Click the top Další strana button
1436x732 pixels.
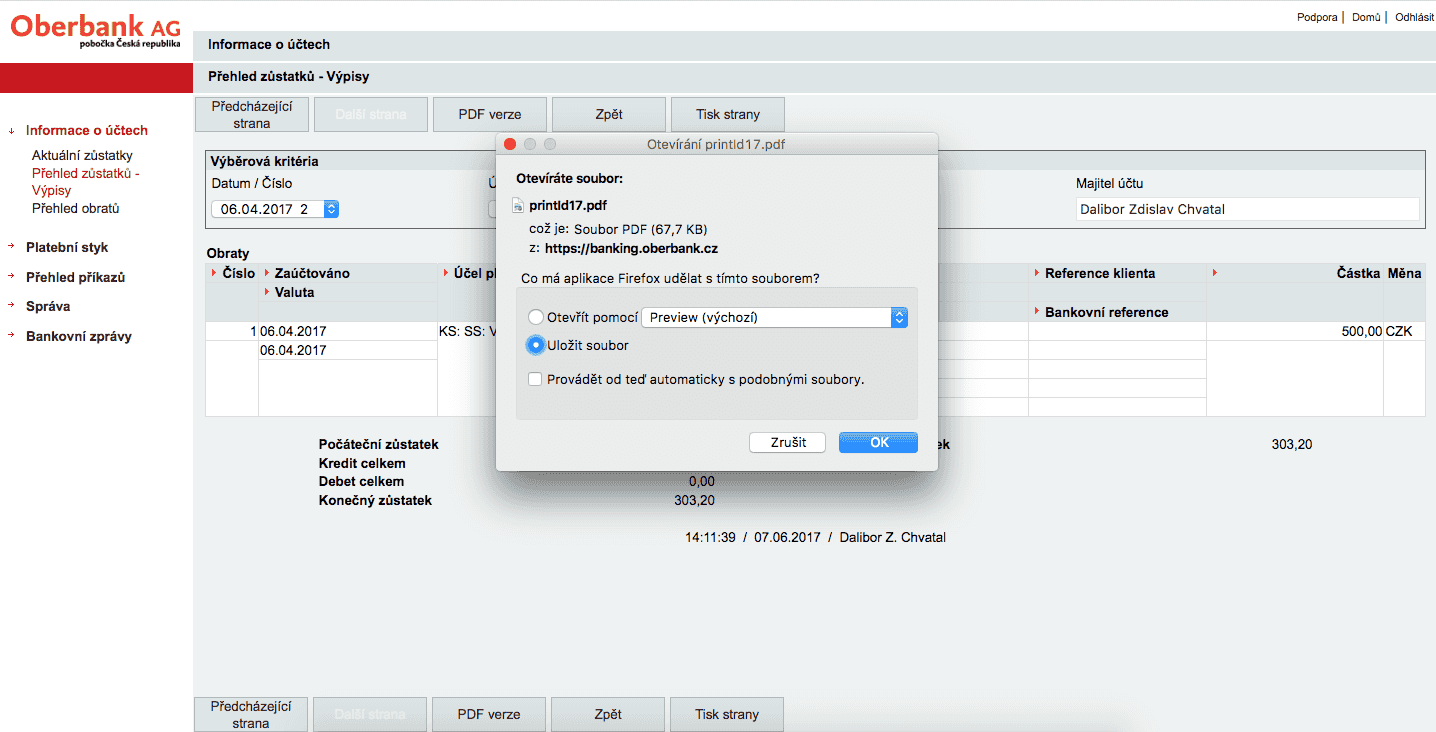coord(371,115)
